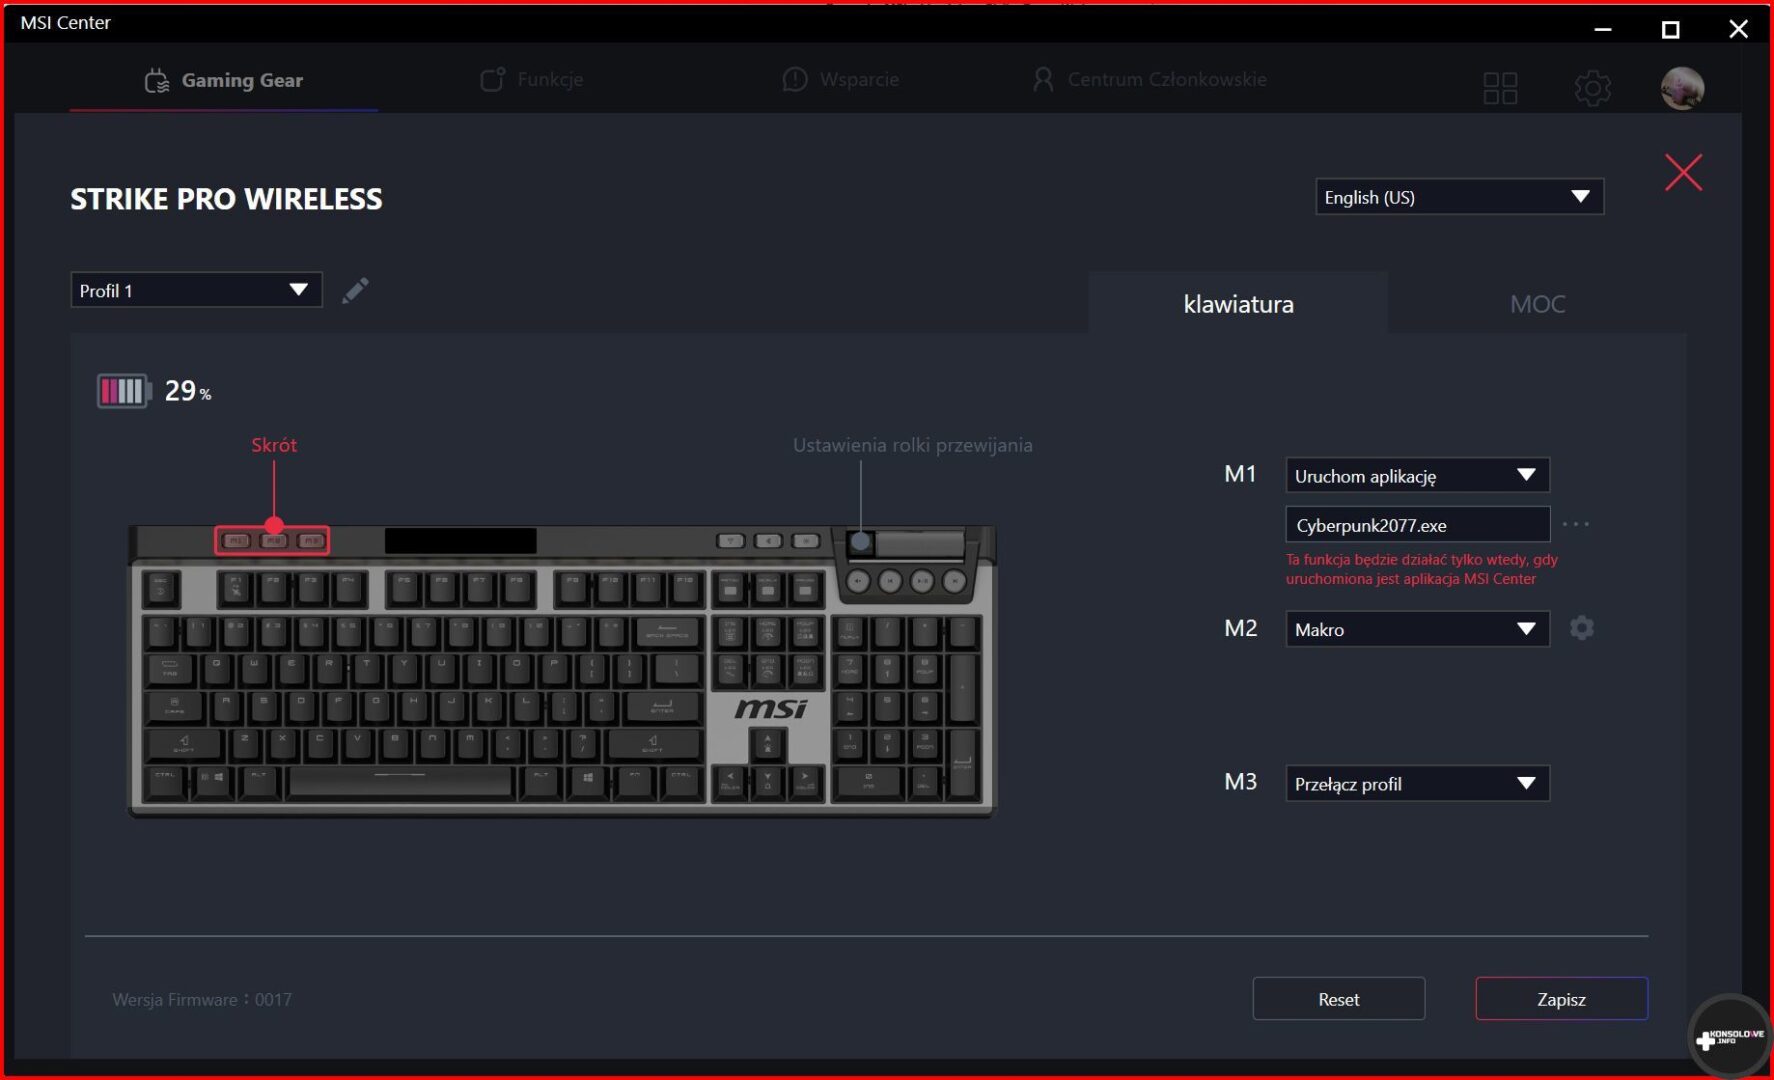Image resolution: width=1774 pixels, height=1080 pixels.
Task: Click the Zapisz button
Action: [x=1561, y=999]
